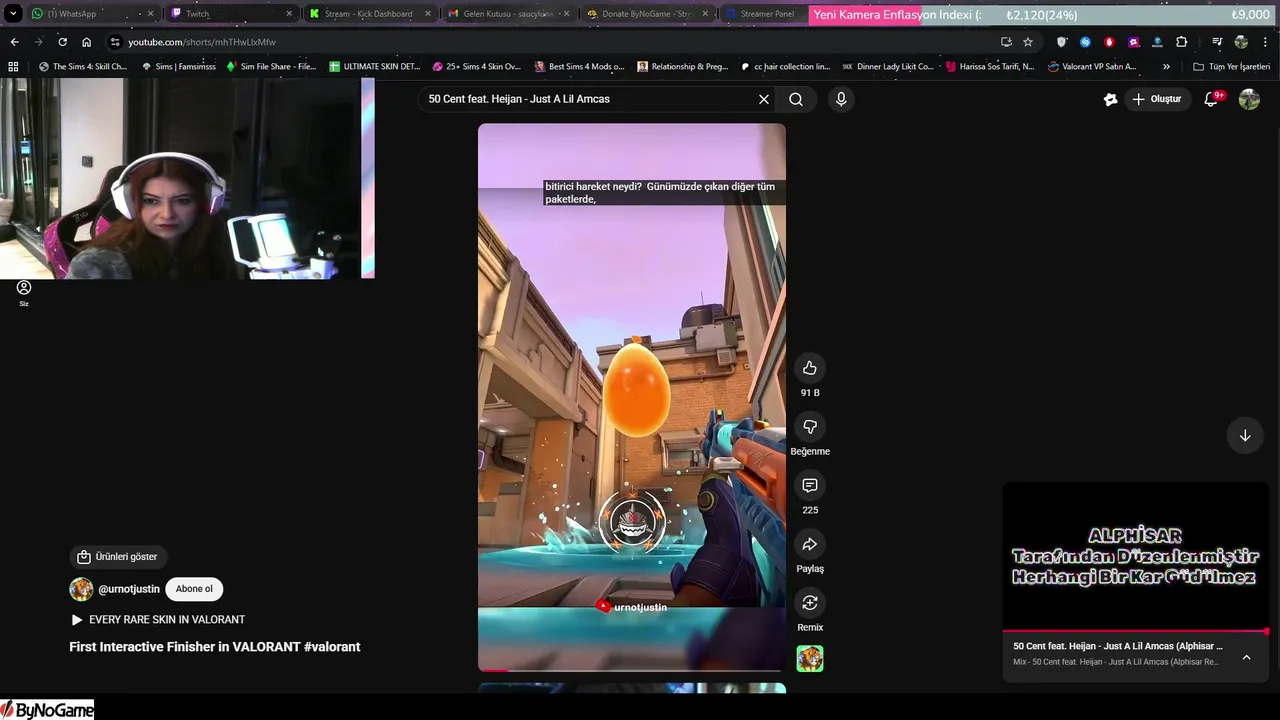Click the urnotjustin channel avatar
Viewport: 1280px width, 720px height.
click(x=81, y=589)
